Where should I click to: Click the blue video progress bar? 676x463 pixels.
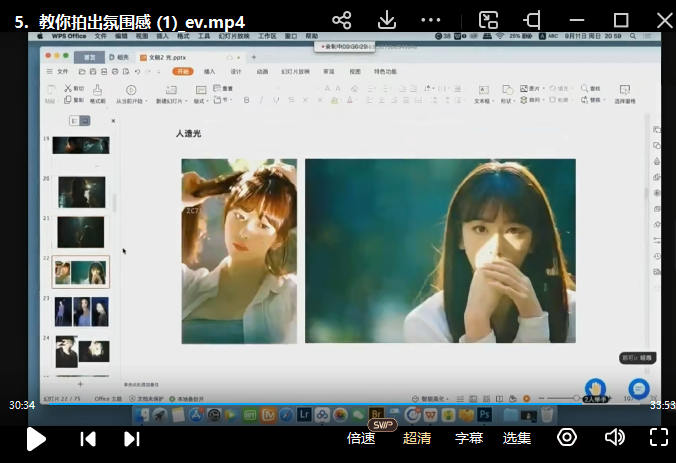(x=300, y=405)
